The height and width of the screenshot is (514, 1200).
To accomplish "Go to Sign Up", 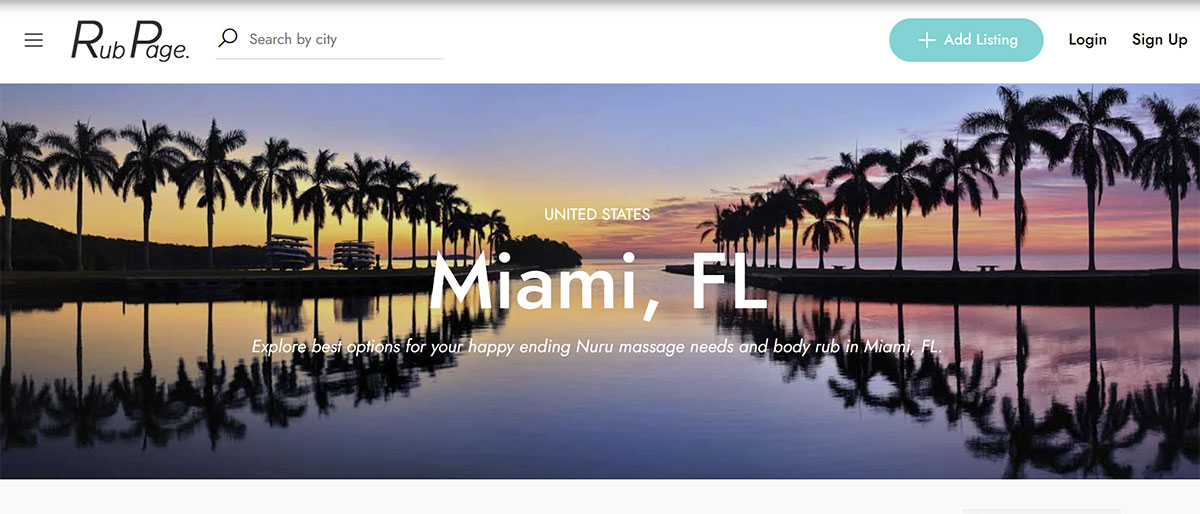I will tap(1160, 40).
